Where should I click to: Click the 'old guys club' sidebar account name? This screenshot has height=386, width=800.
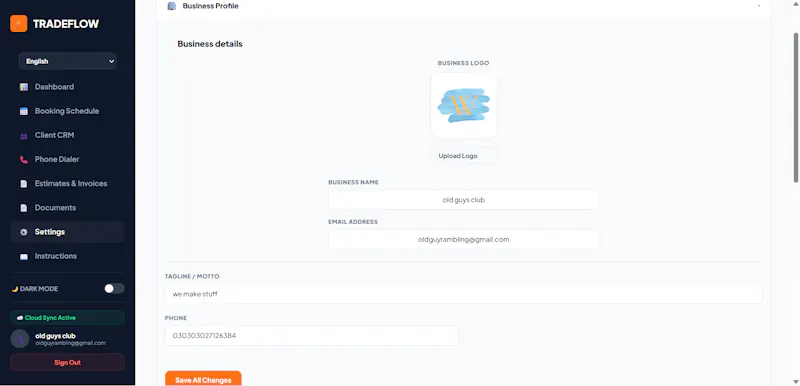click(x=55, y=336)
